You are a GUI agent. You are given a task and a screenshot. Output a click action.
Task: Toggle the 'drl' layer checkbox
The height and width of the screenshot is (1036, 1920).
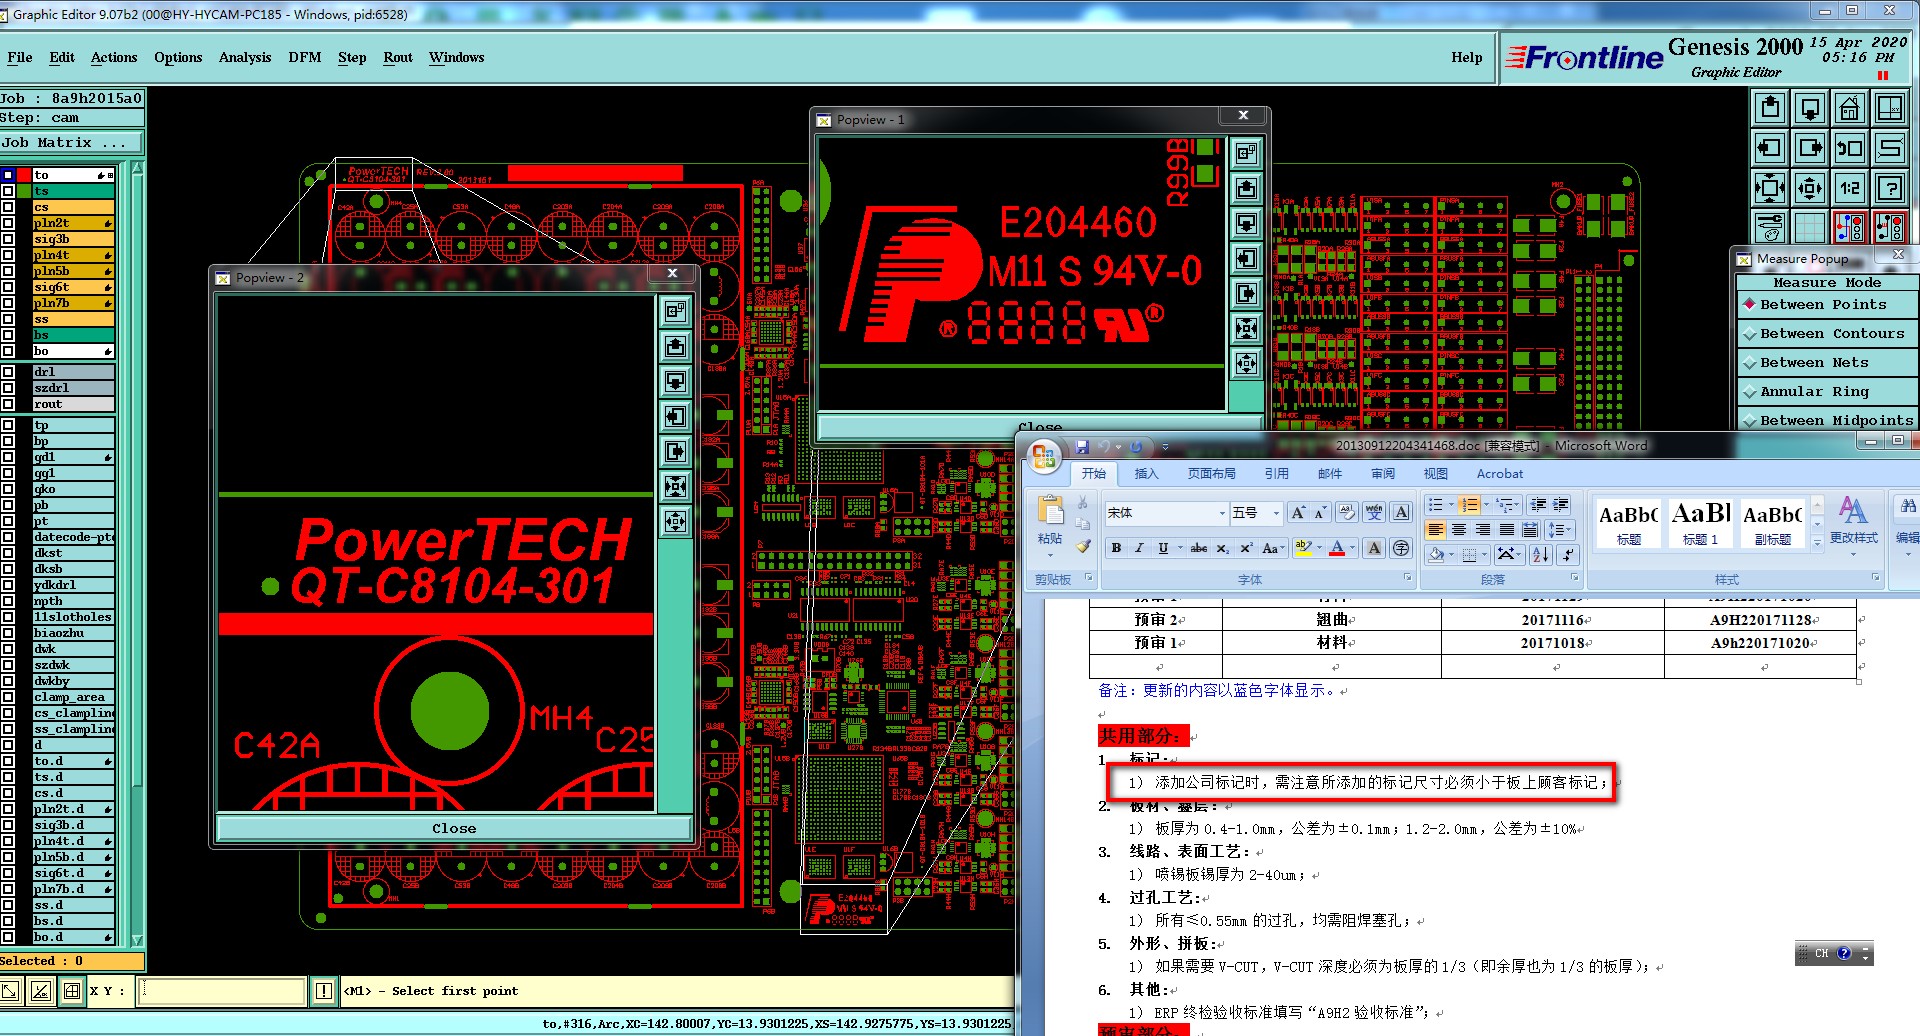9,372
